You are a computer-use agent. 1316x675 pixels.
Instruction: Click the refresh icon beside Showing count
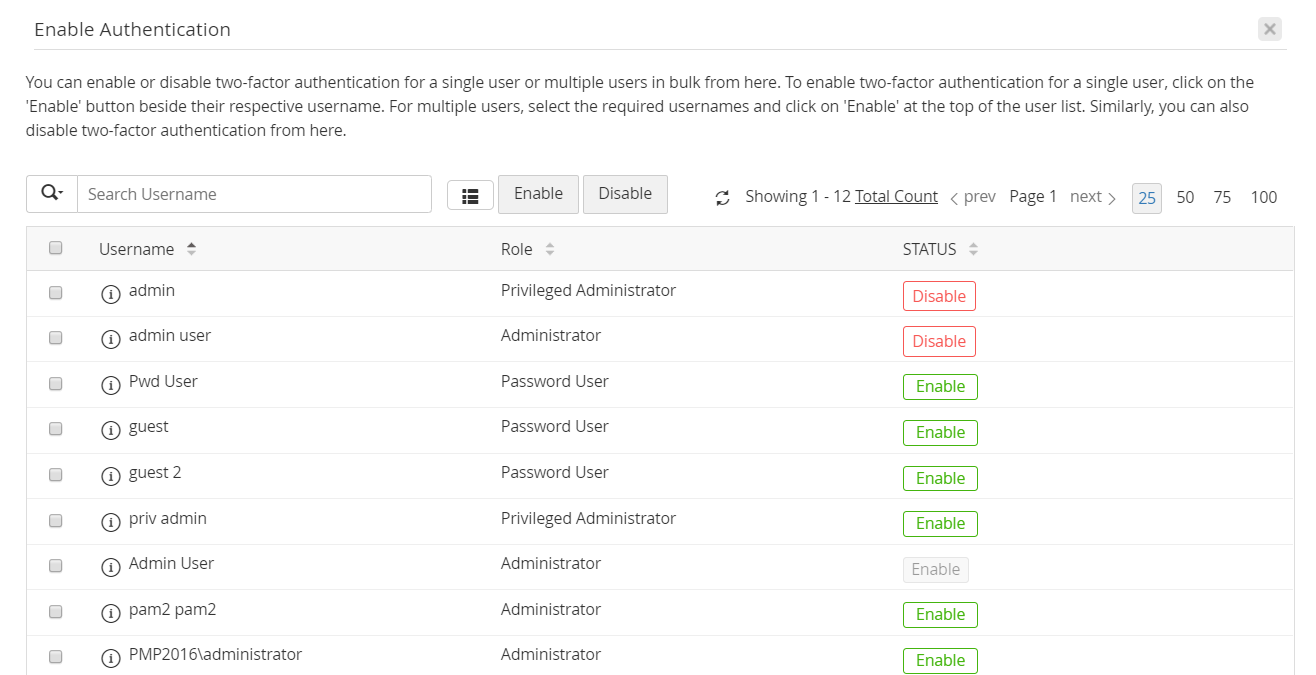tap(722, 198)
